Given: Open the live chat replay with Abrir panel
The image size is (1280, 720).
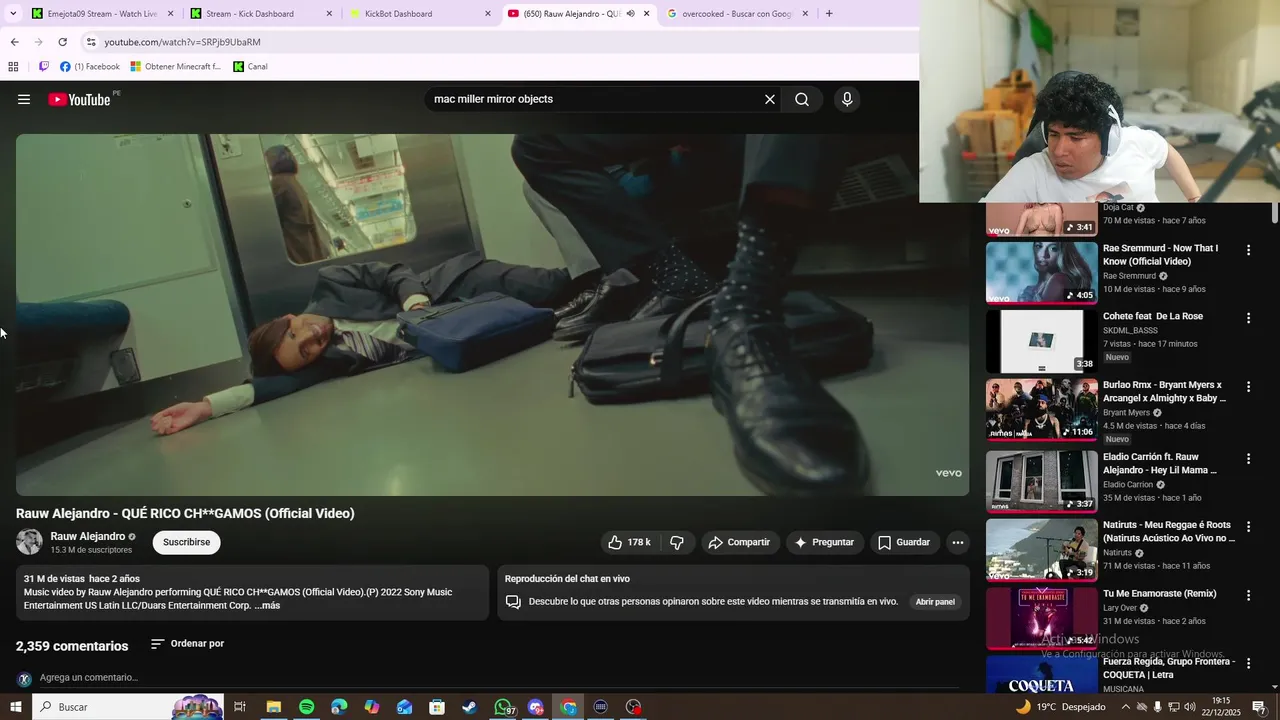Looking at the screenshot, I should [x=935, y=602].
